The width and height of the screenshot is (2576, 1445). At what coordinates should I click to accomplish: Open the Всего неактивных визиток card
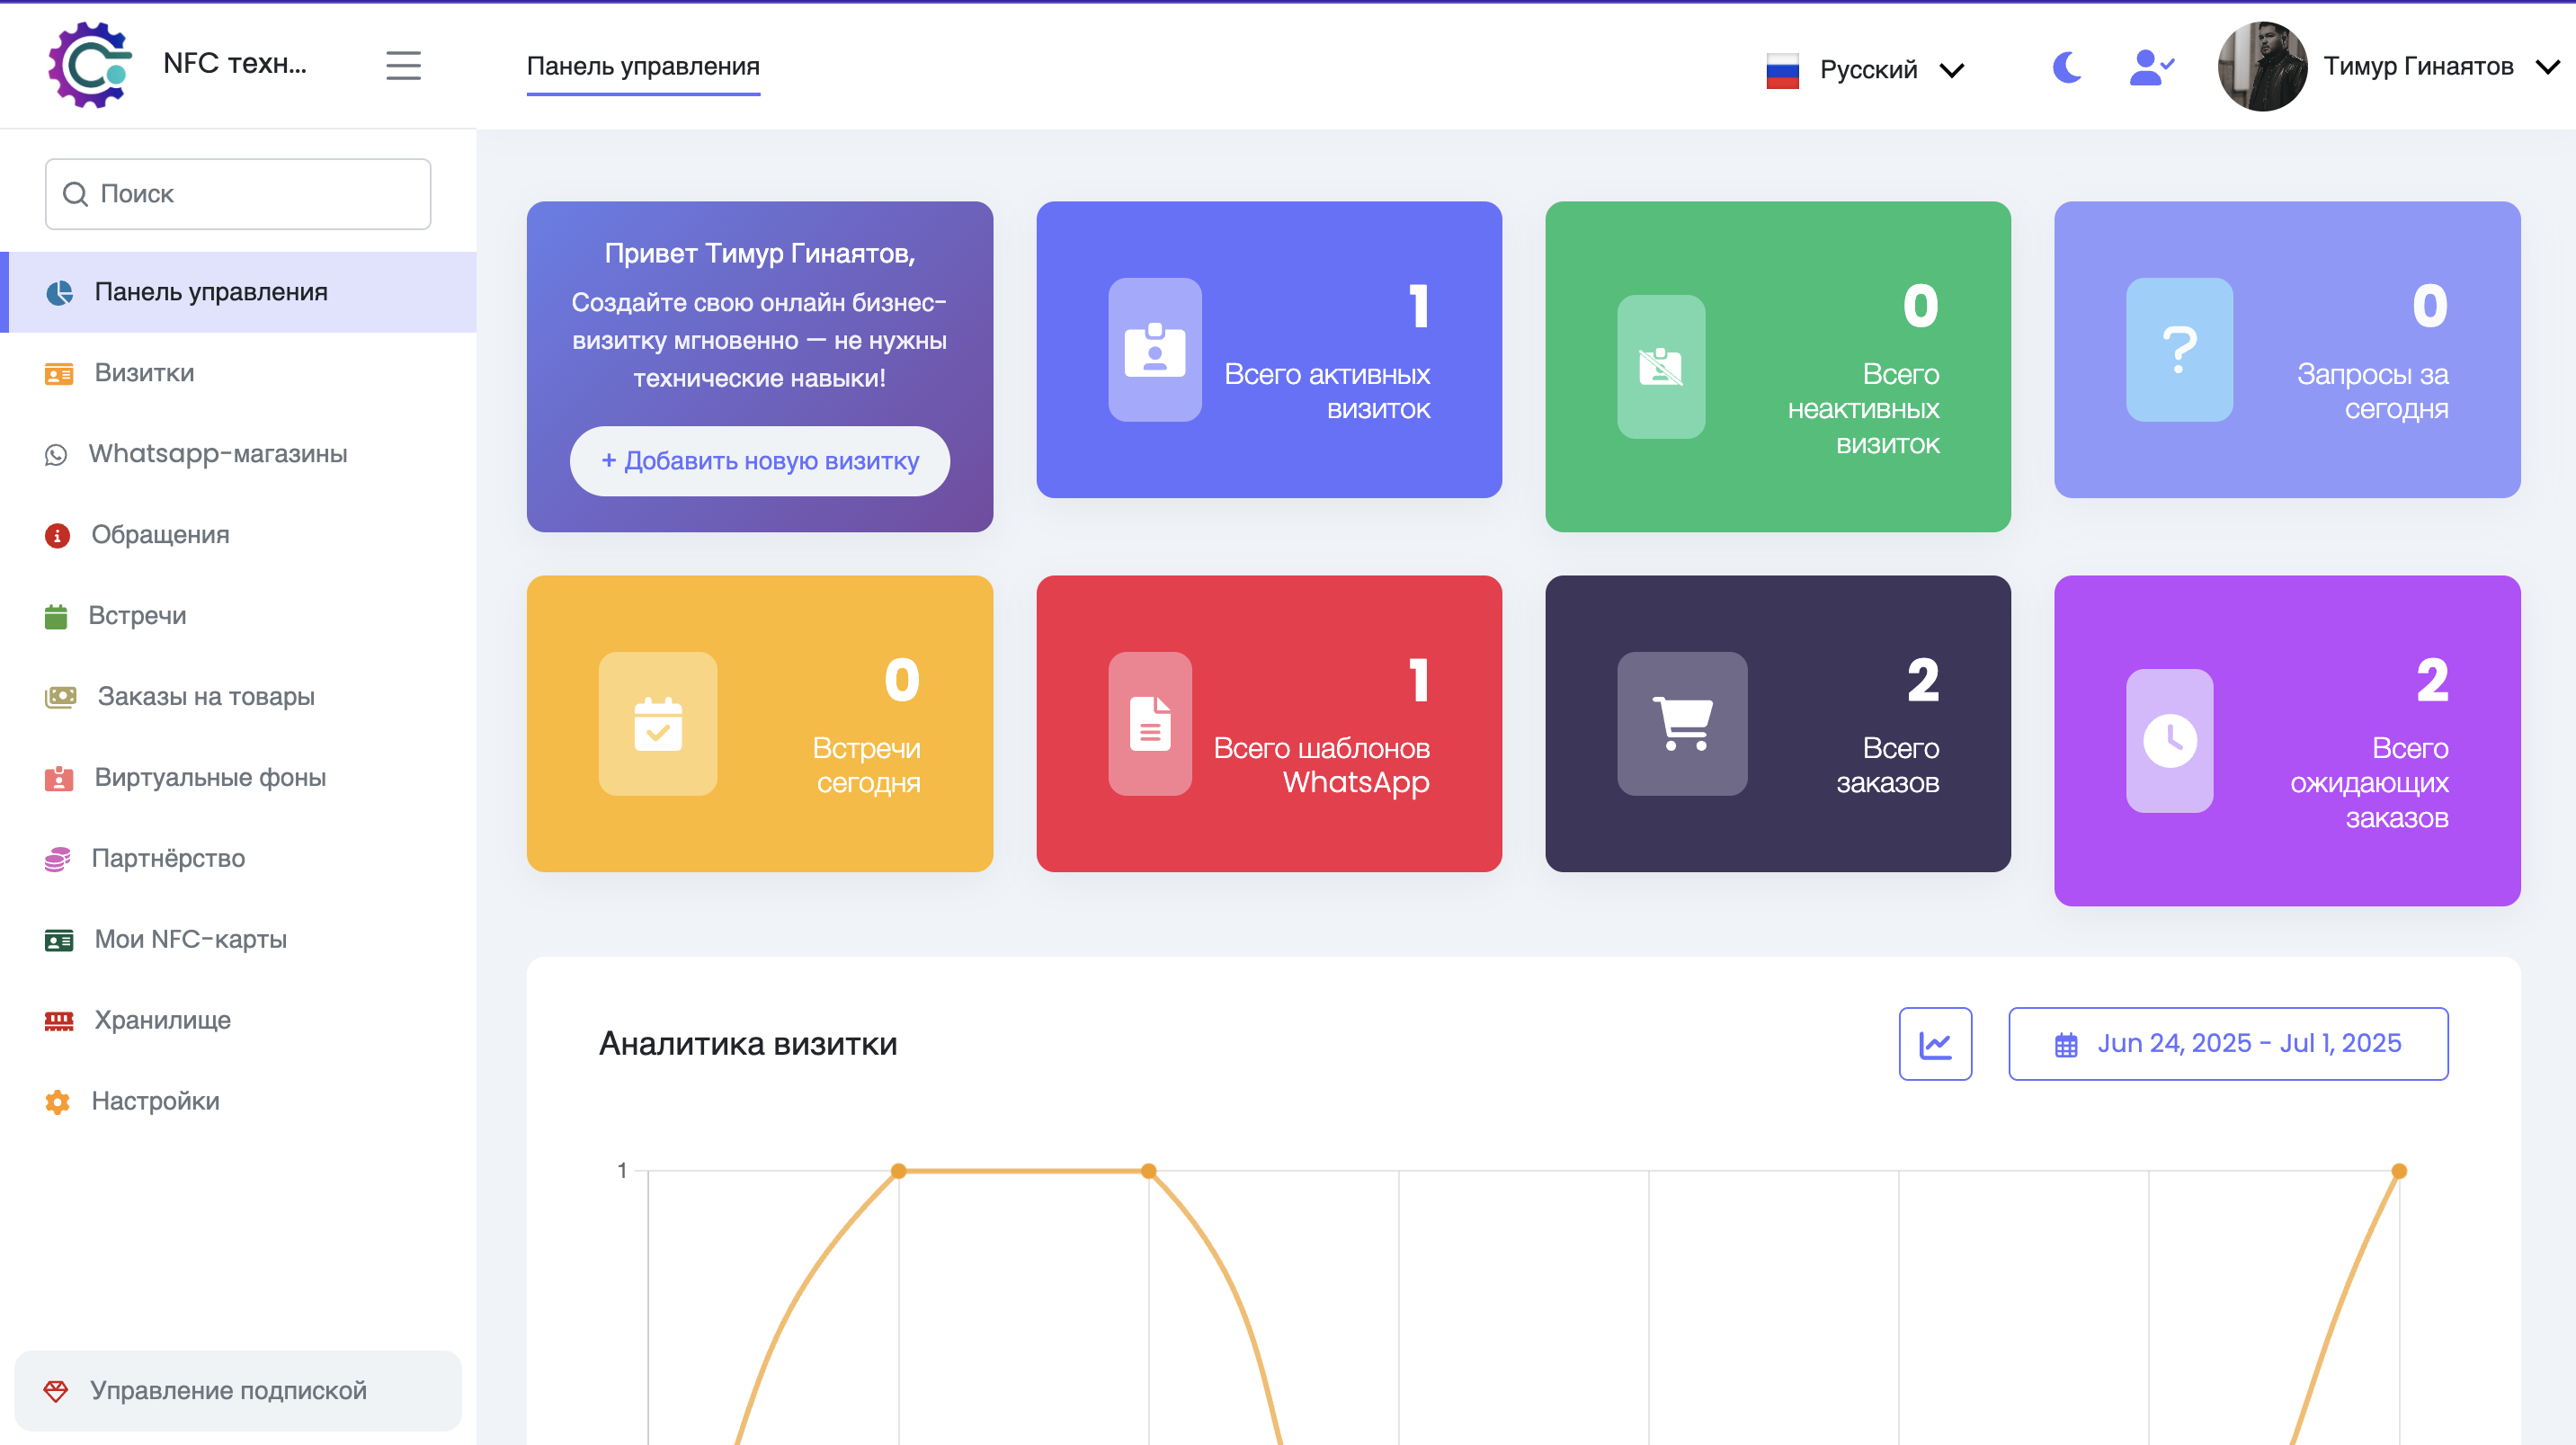pyautogui.click(x=1778, y=367)
